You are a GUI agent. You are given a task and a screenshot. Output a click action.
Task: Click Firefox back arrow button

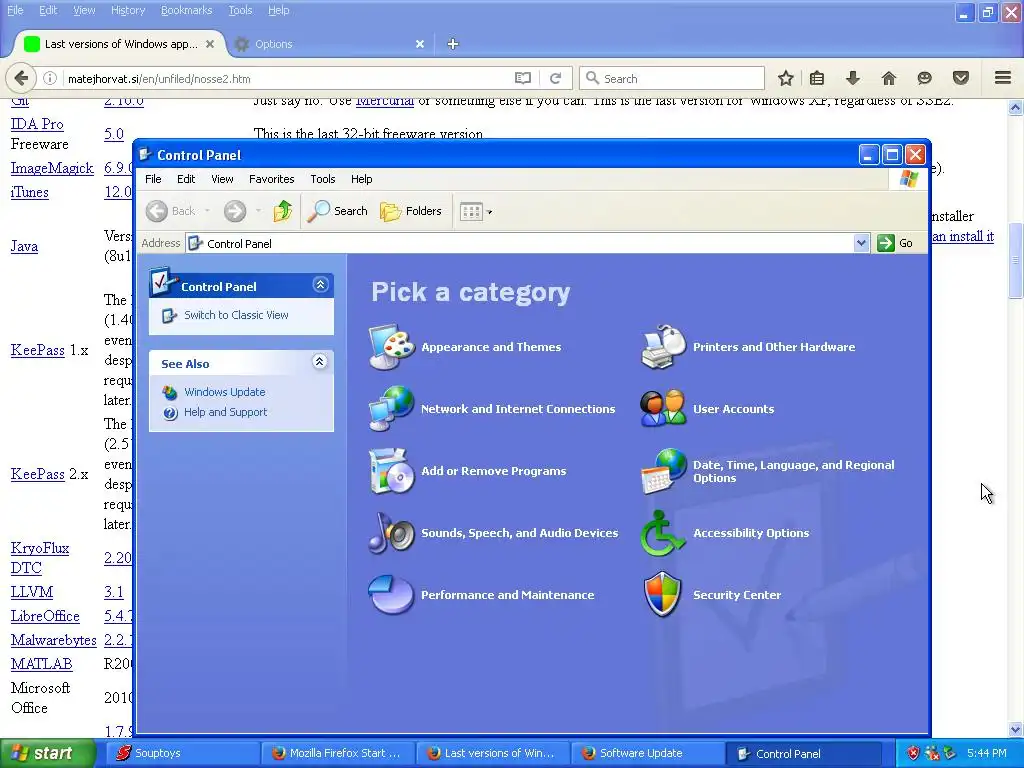pyautogui.click(x=21, y=78)
